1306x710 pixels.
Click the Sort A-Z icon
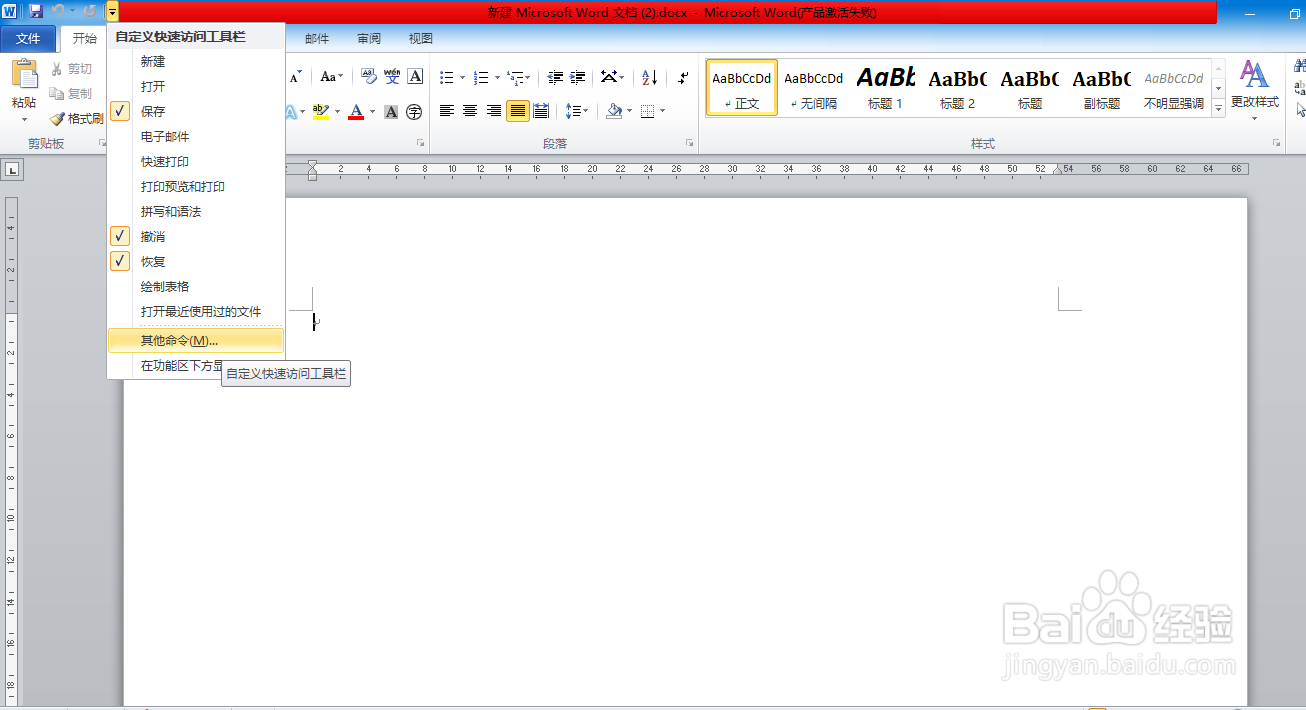coord(649,77)
